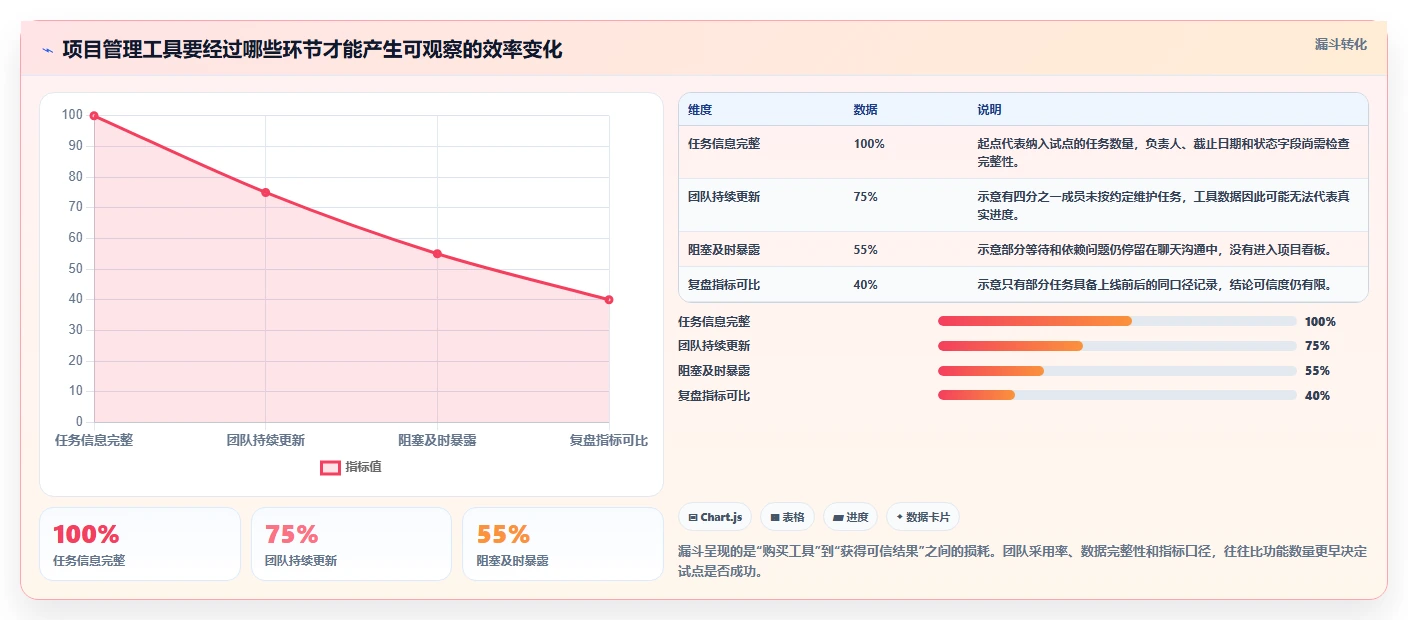Screen dimensions: 1408x620
Task: Select the 漏斗转化 label at top right
Action: (1340, 44)
